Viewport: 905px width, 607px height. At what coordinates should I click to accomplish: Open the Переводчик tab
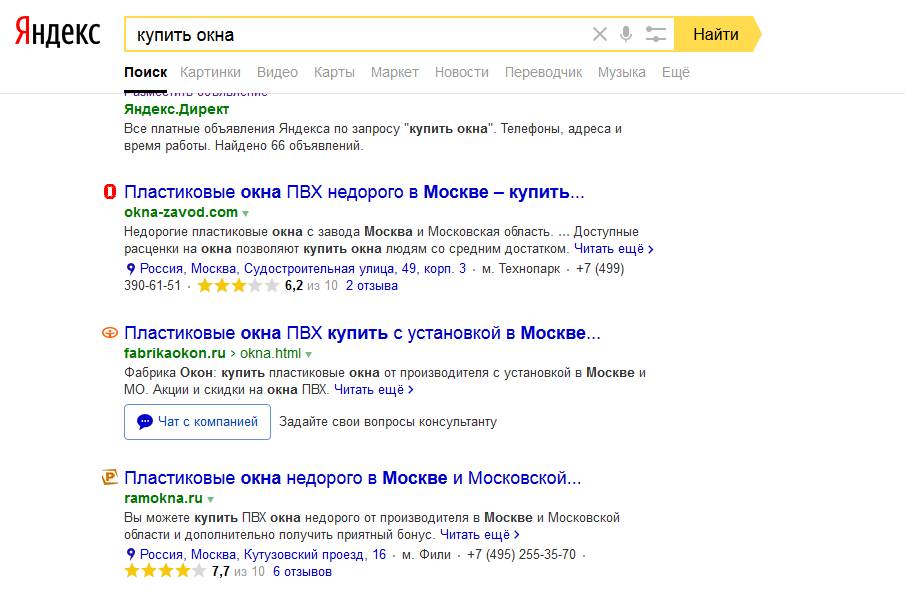(543, 72)
